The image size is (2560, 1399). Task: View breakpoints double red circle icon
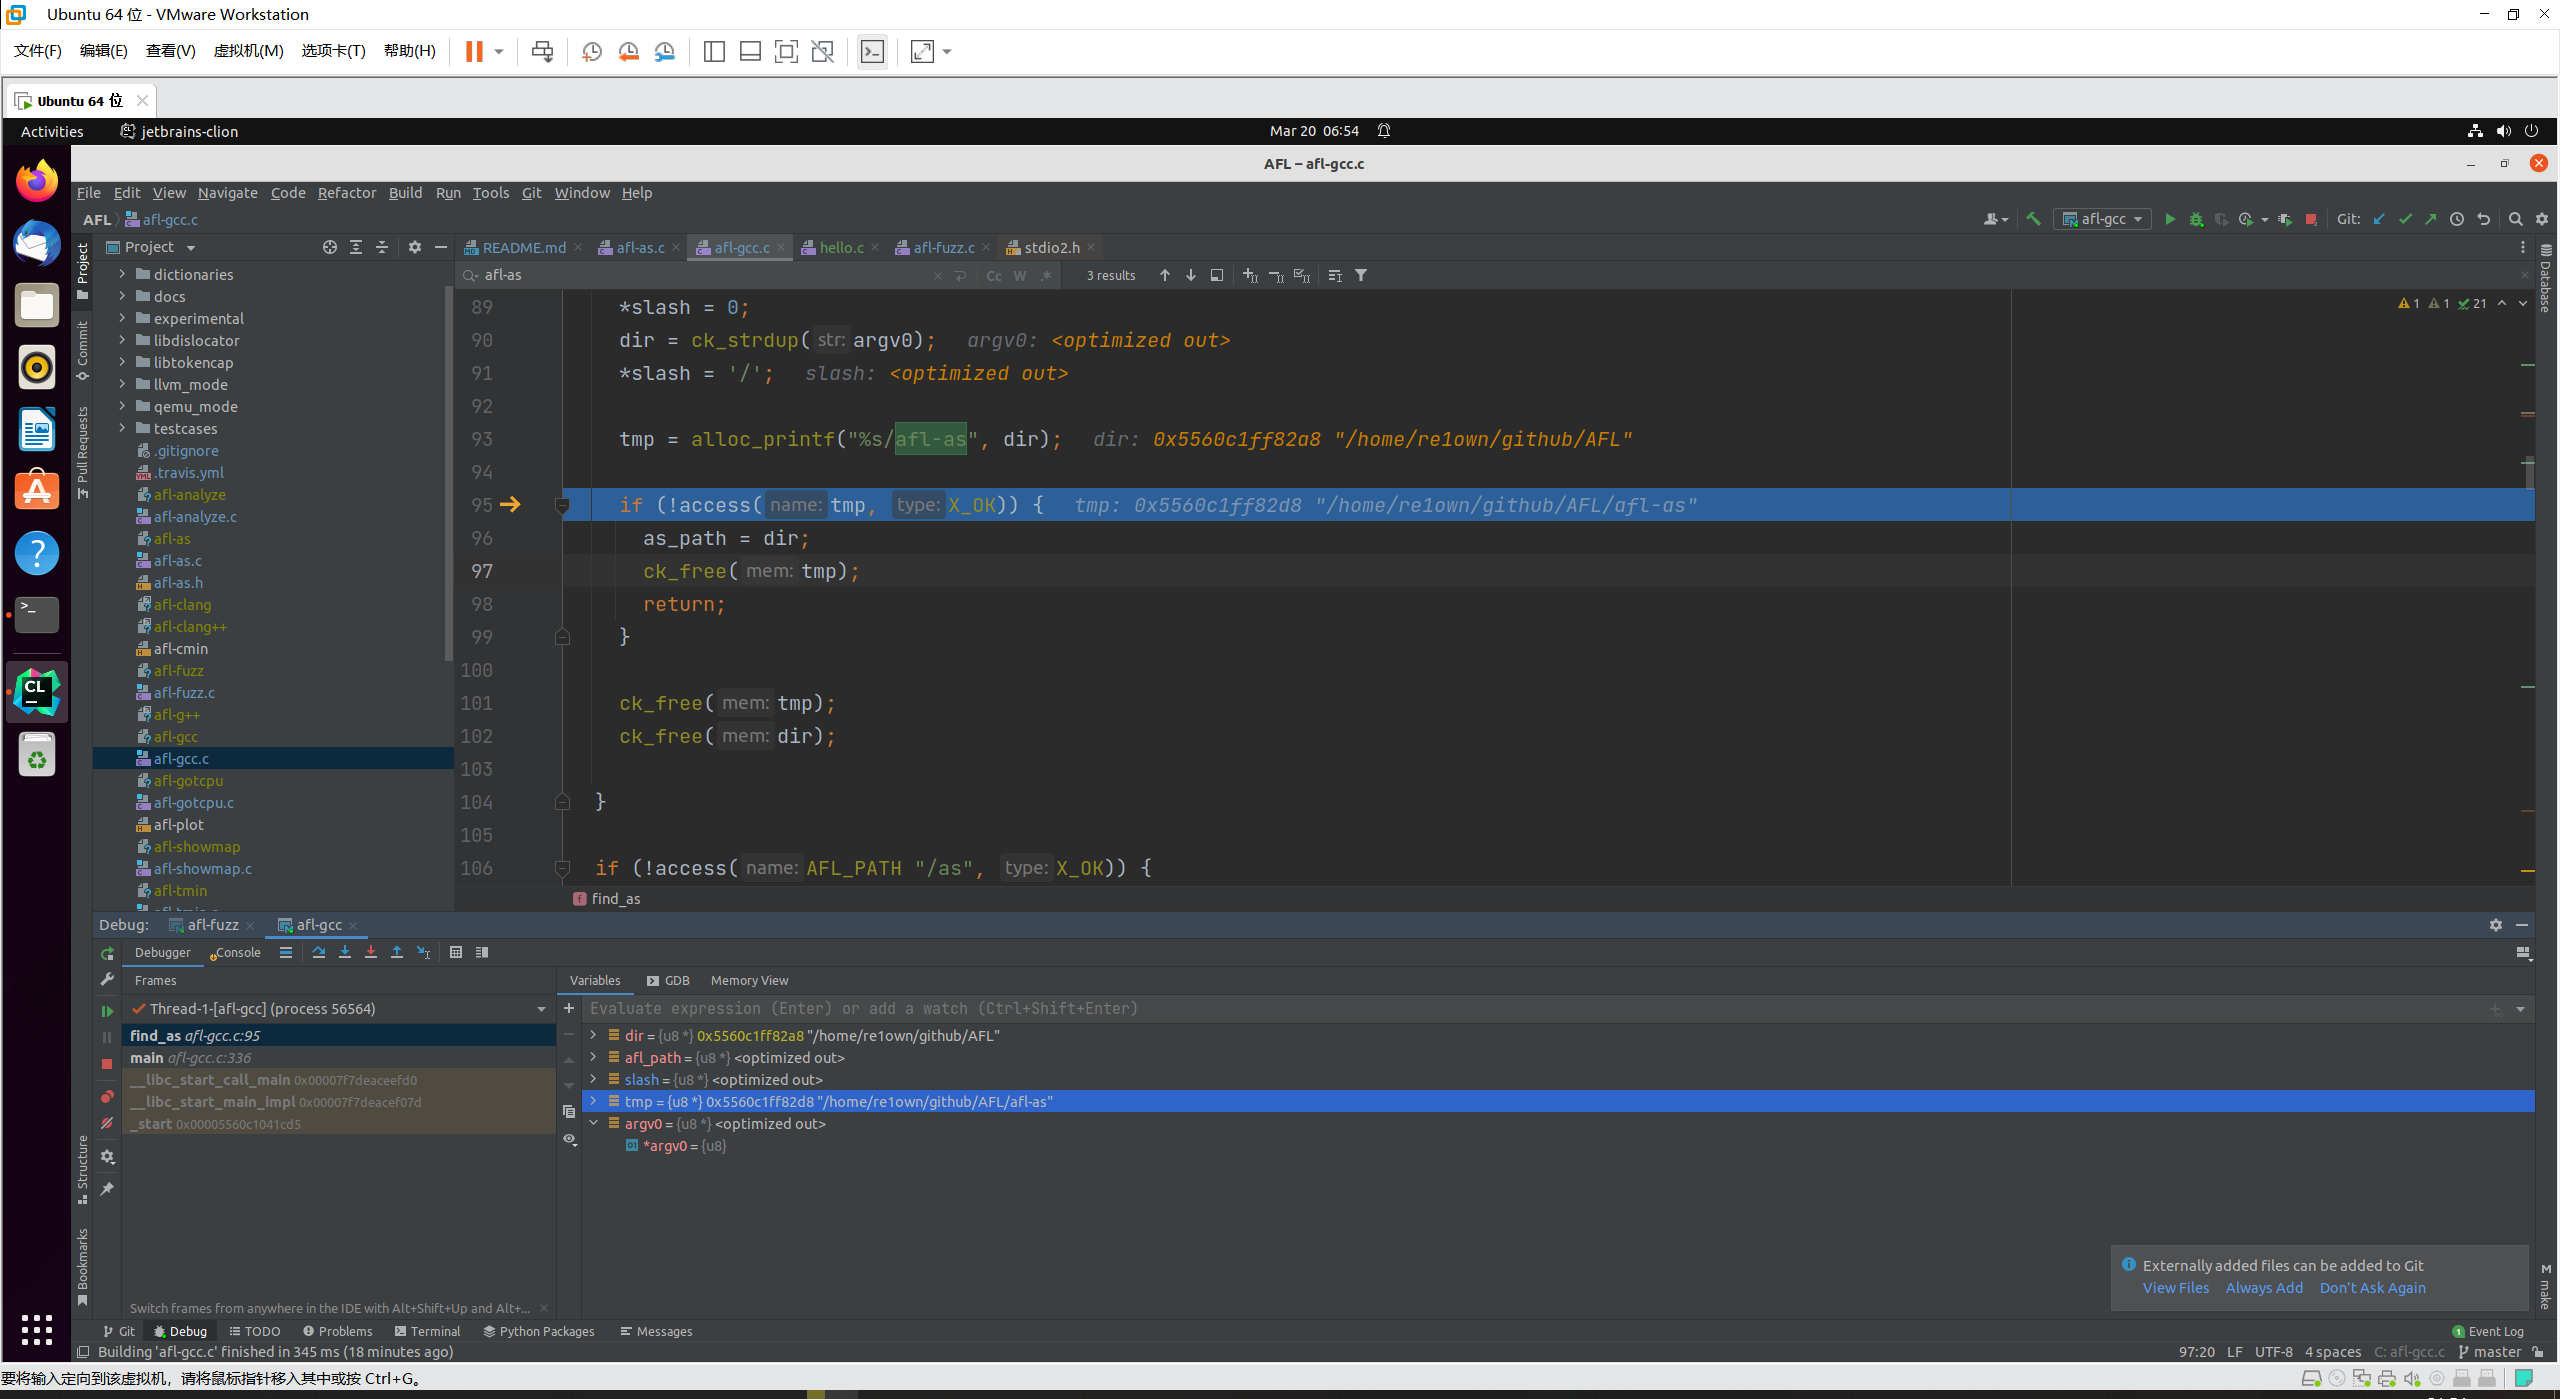coord(108,1097)
